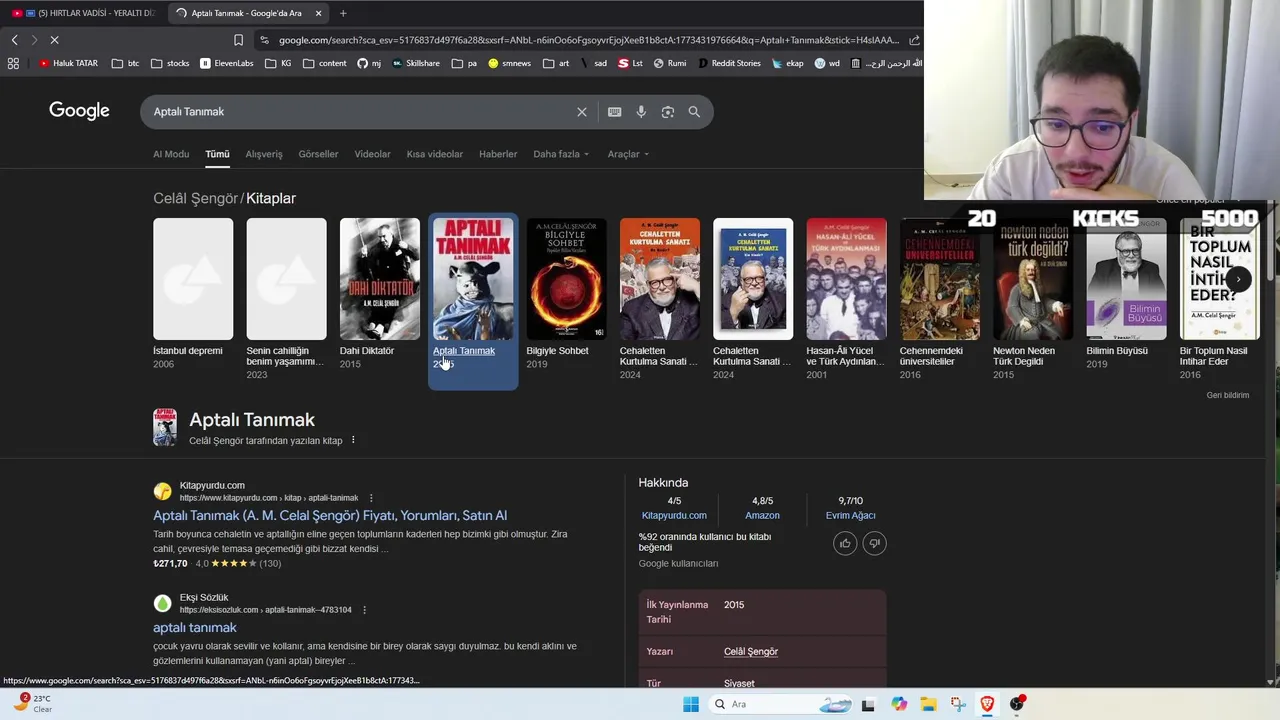
Task: Switch to the Haberler results tab
Action: tap(498, 154)
